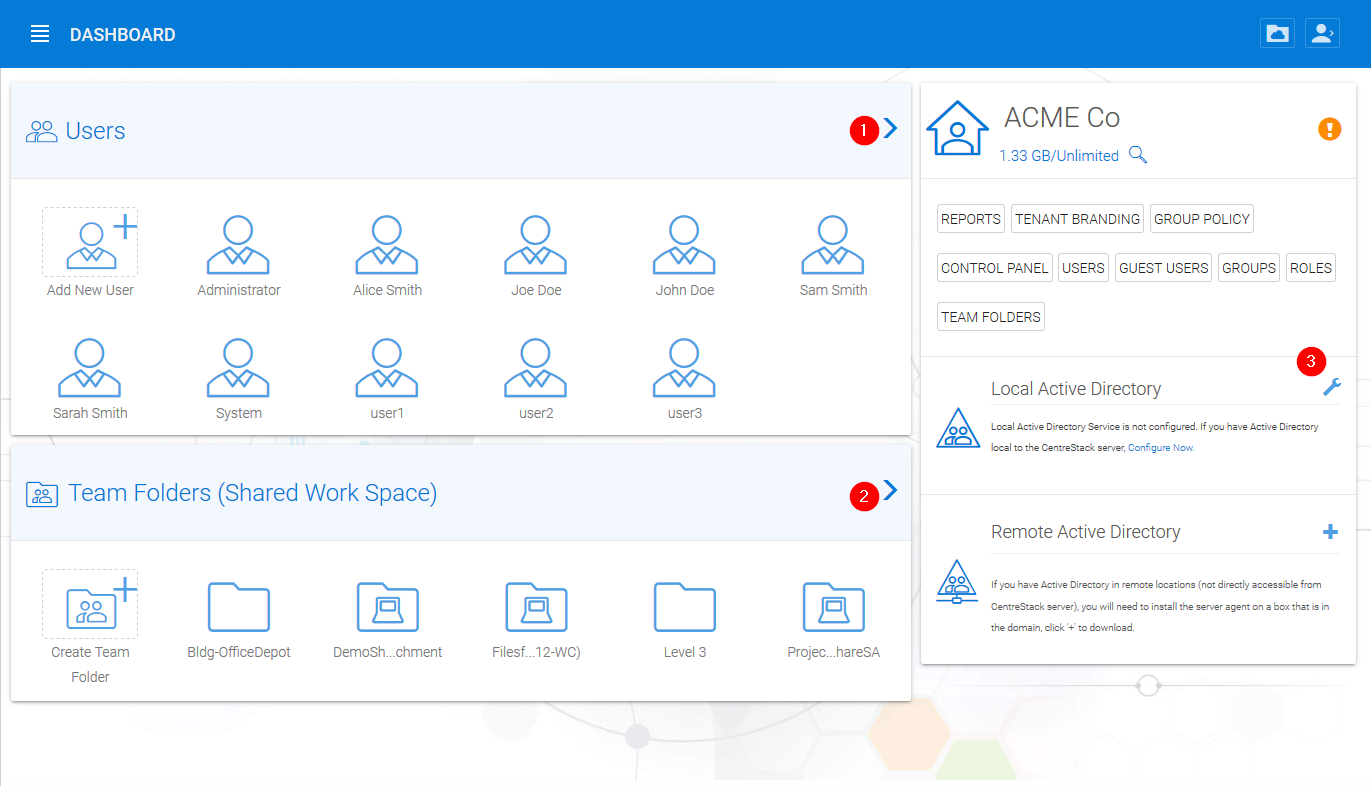Image resolution: width=1371 pixels, height=786 pixels.
Task: Open the file manager icon in top bar
Action: pos(1277,33)
